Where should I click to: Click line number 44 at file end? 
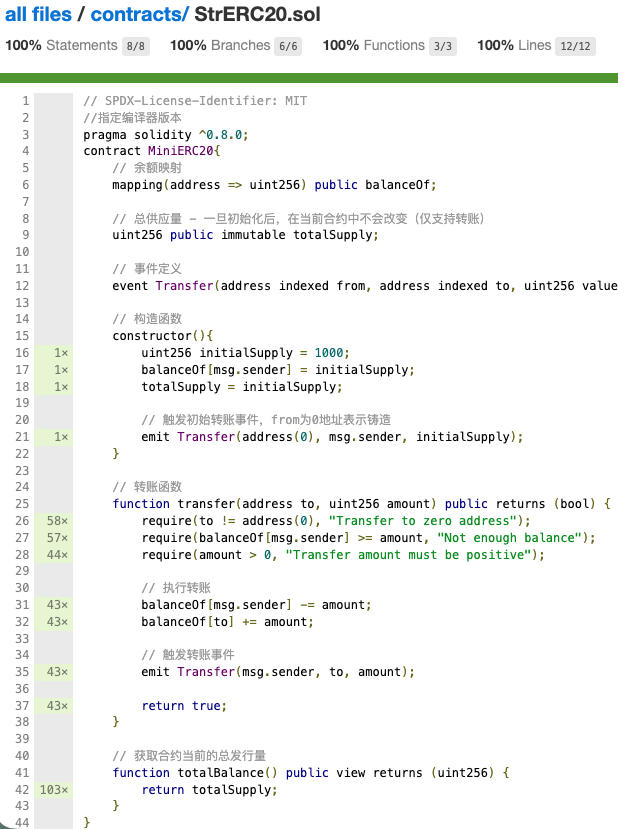pos(21,823)
